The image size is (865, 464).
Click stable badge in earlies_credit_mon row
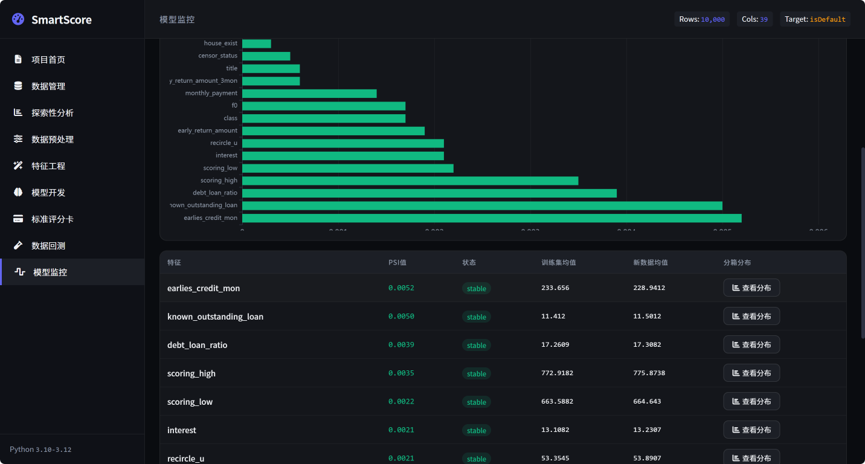tap(476, 289)
